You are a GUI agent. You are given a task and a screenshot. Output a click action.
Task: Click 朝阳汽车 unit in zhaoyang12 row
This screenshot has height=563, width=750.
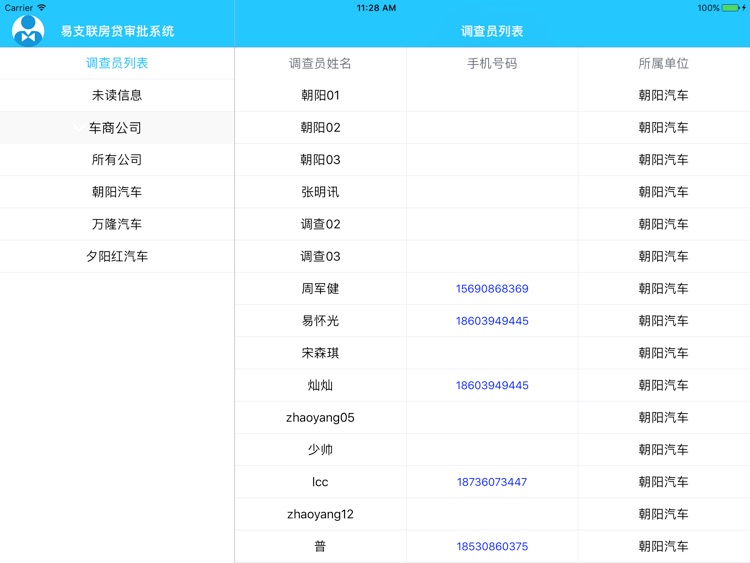pos(663,514)
